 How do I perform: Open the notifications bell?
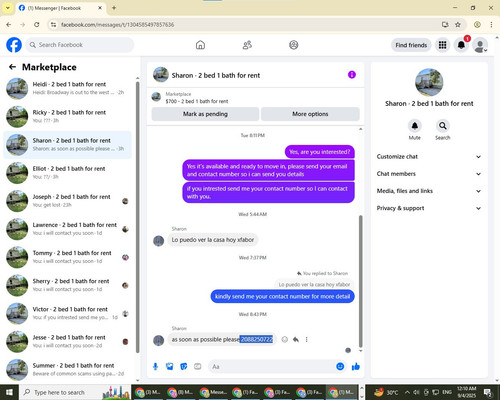461,45
